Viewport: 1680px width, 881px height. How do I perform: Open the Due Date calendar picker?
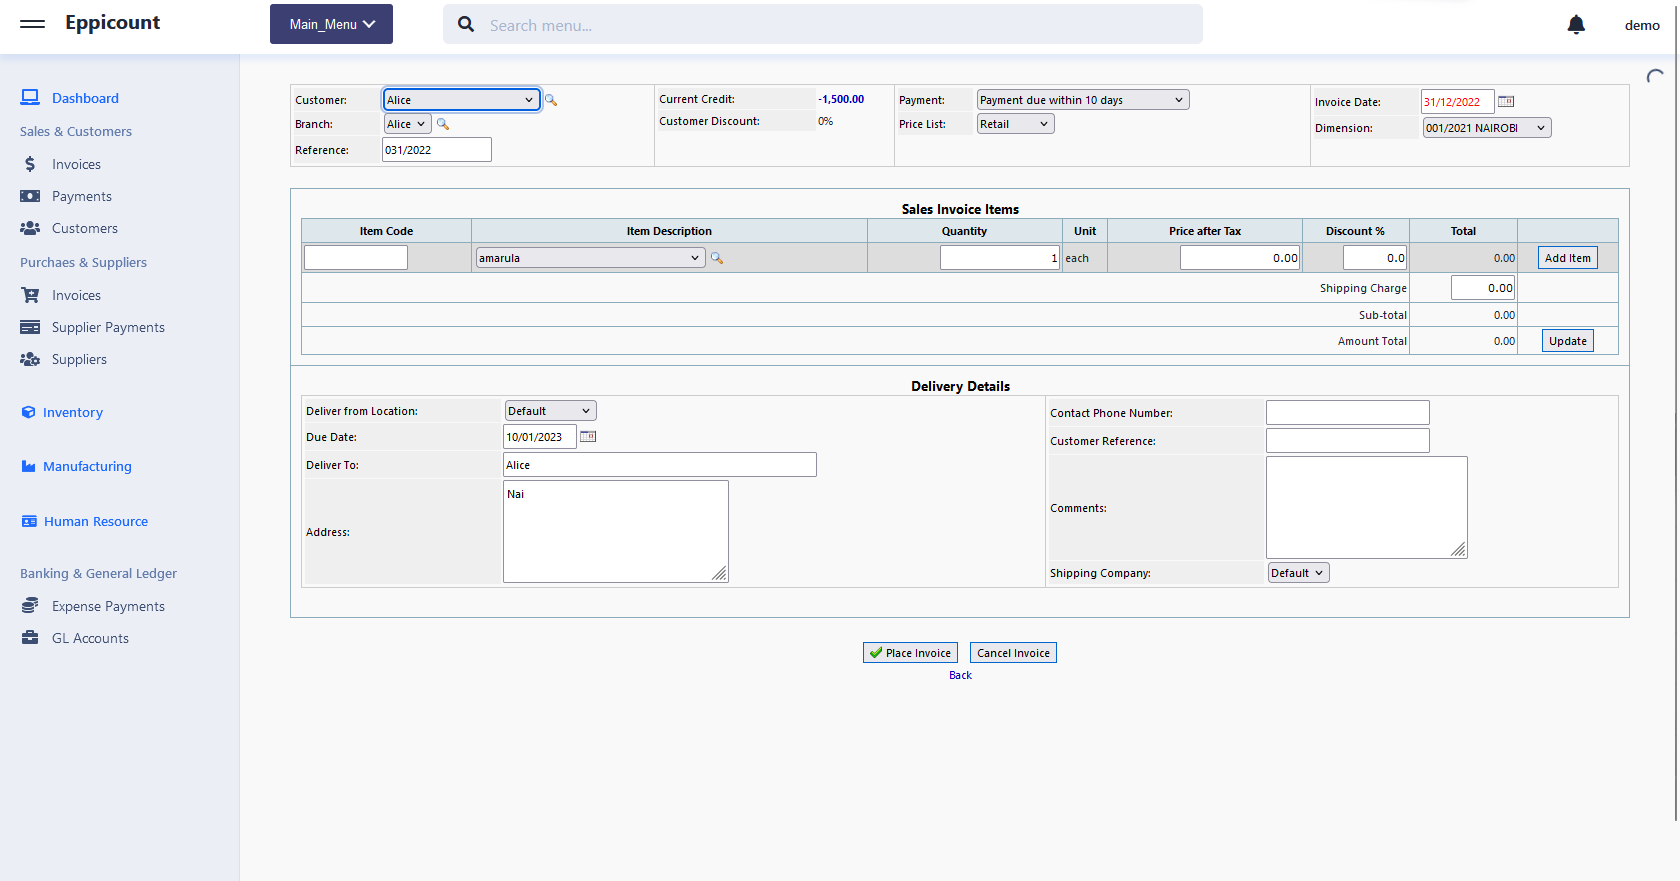(588, 437)
